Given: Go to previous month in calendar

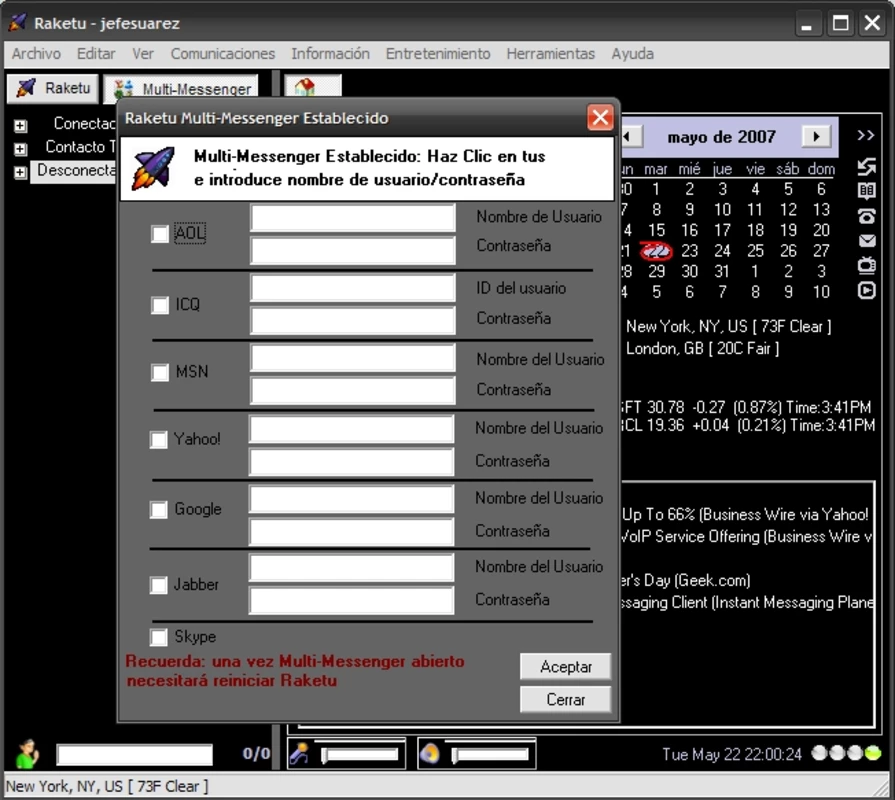Looking at the screenshot, I should pos(630,136).
